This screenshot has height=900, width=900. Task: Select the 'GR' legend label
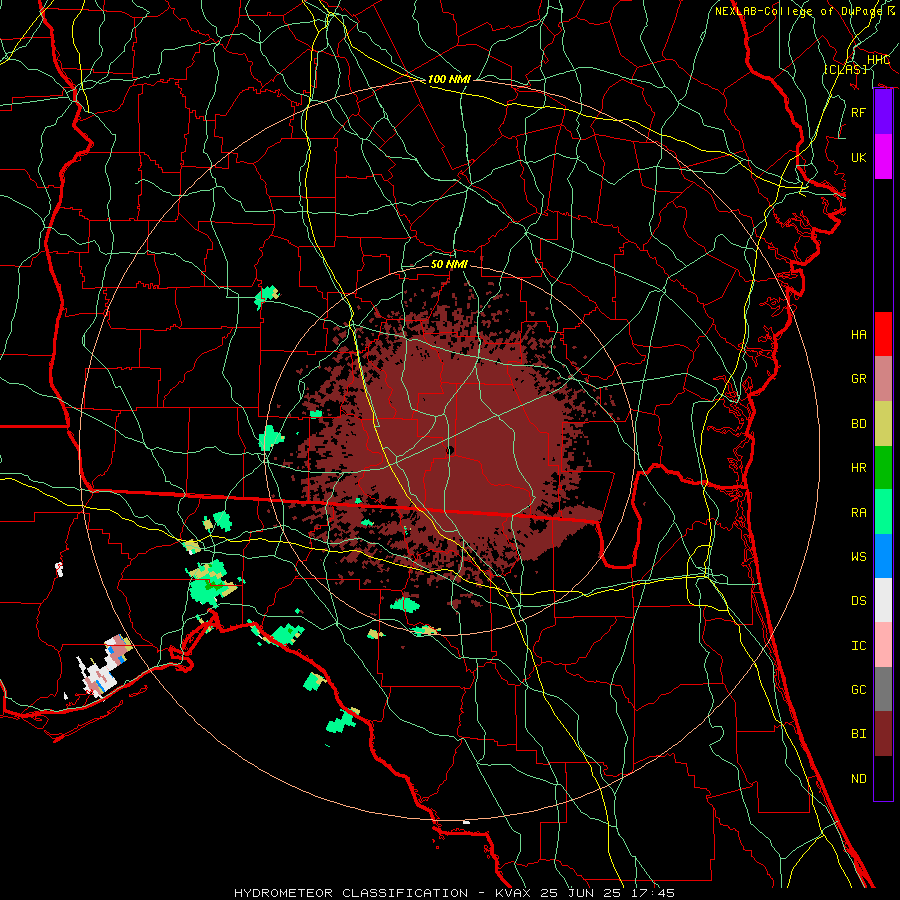point(858,379)
